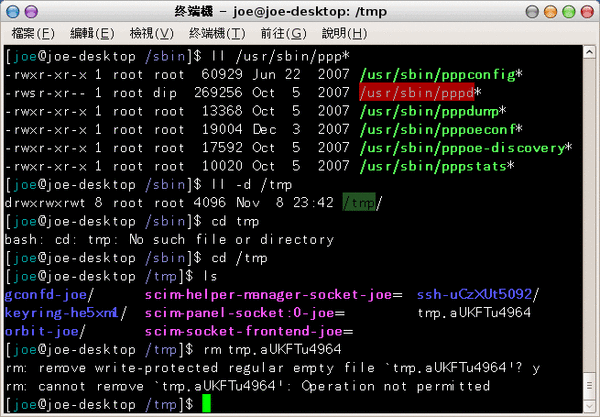Click the green-highlighted /tmp directory name
The image size is (600, 417).
pyautogui.click(x=359, y=202)
